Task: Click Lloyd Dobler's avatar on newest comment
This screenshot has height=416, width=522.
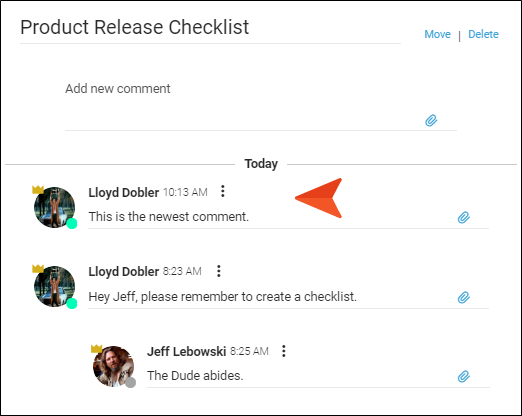Action: click(54, 207)
